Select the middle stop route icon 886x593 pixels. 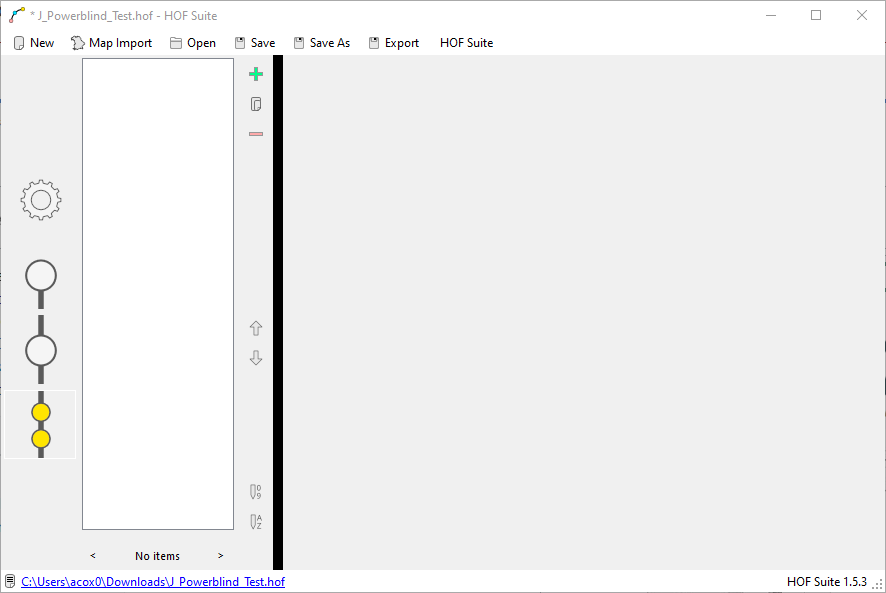point(41,351)
